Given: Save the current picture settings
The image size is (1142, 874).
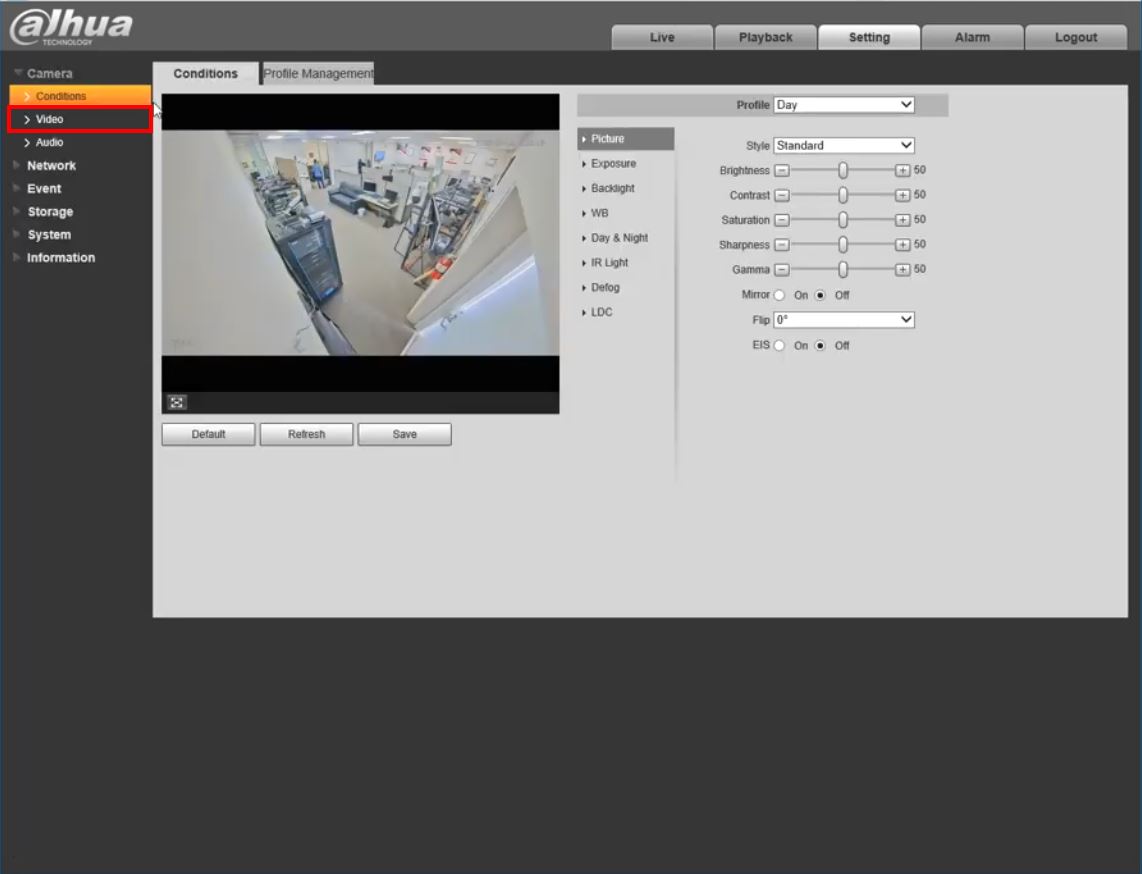Looking at the screenshot, I should tap(404, 433).
